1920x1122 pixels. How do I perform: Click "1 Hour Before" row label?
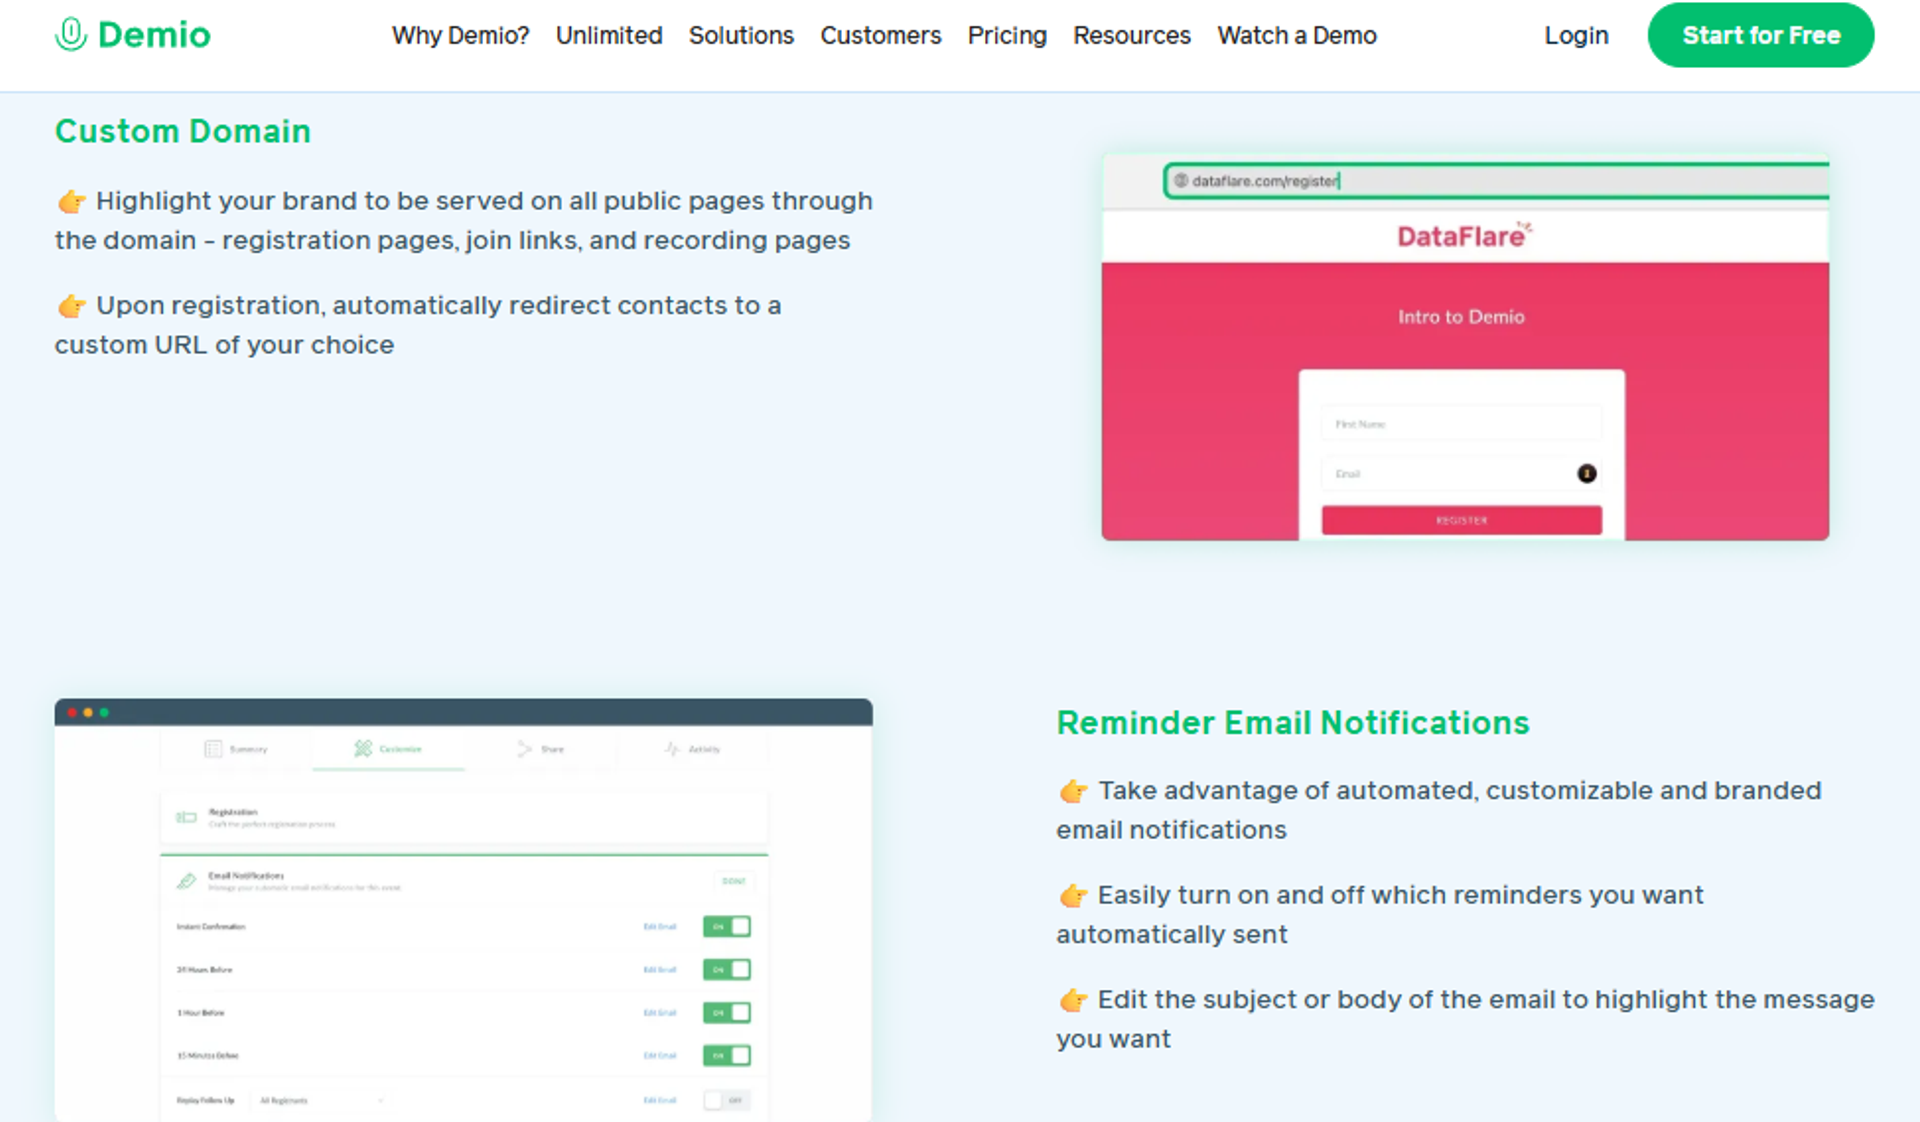[200, 1013]
